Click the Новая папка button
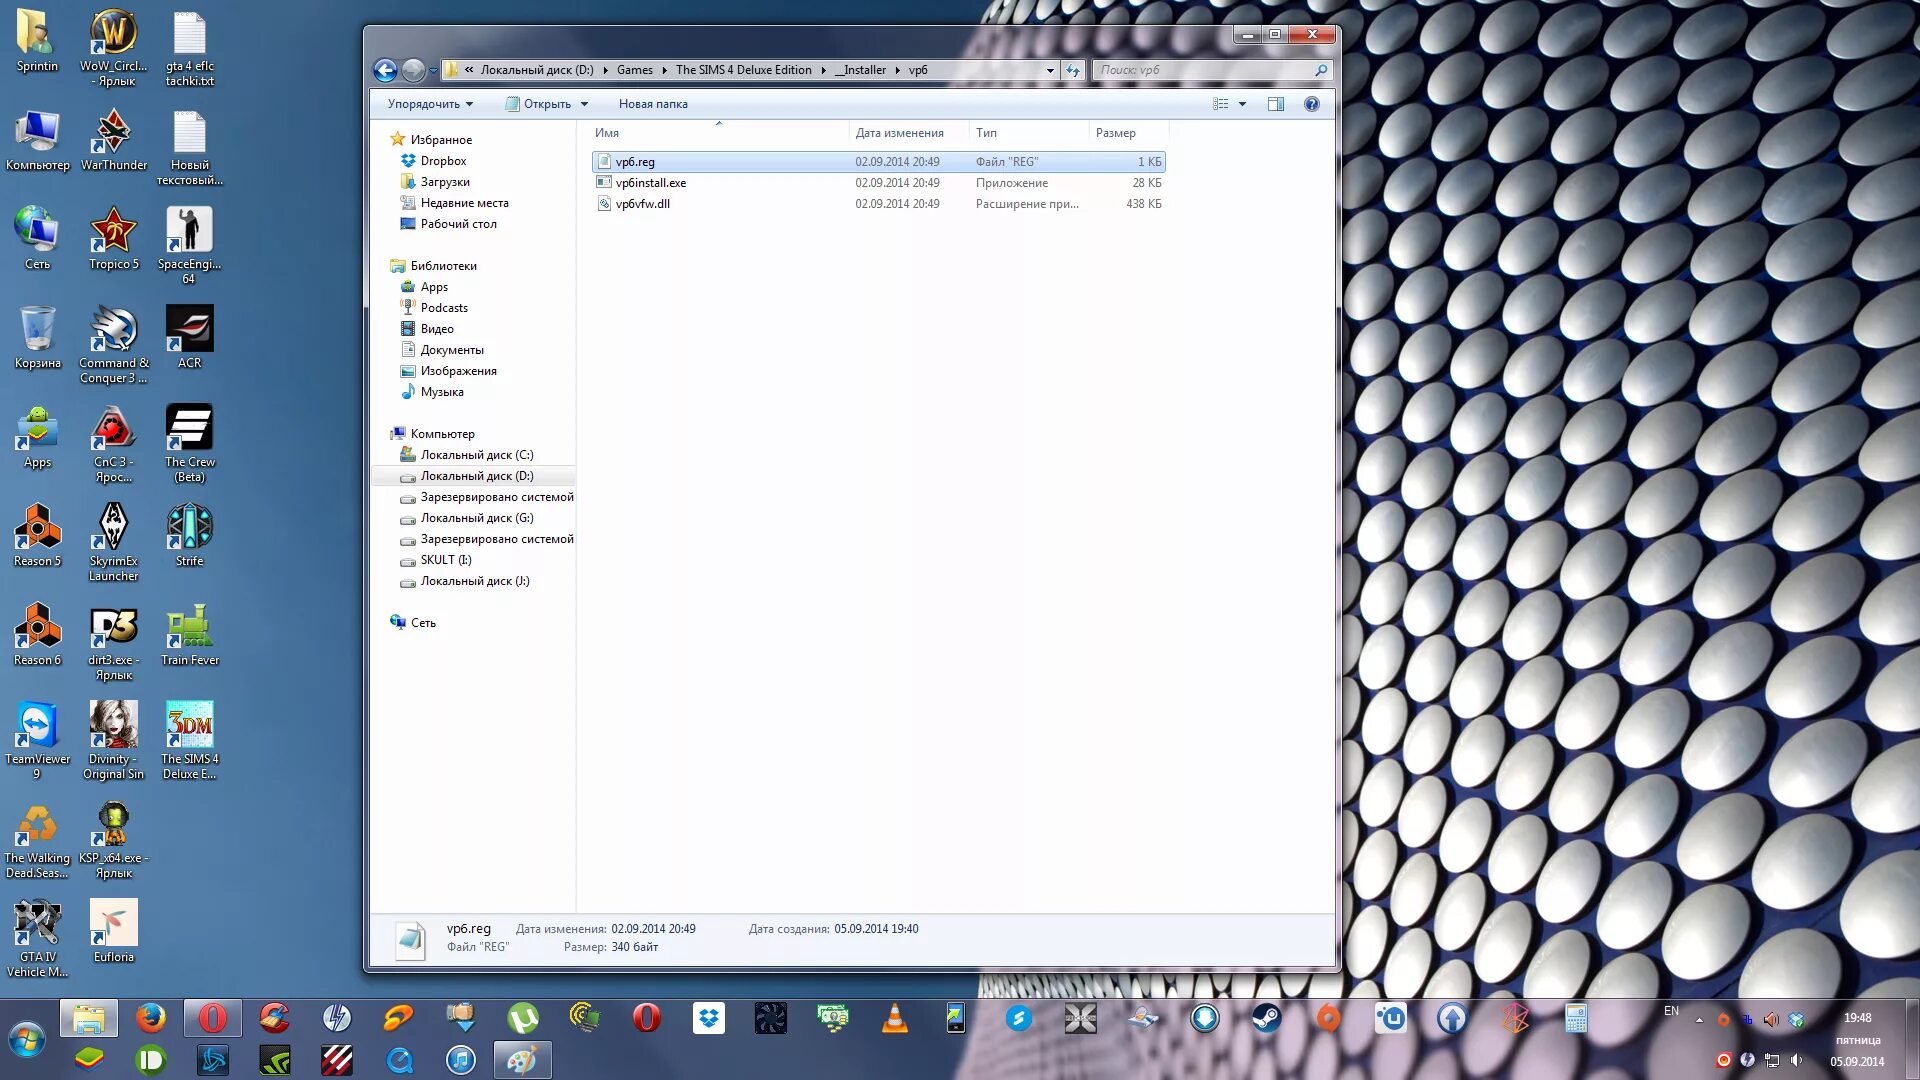Image resolution: width=1920 pixels, height=1080 pixels. pyautogui.click(x=653, y=104)
